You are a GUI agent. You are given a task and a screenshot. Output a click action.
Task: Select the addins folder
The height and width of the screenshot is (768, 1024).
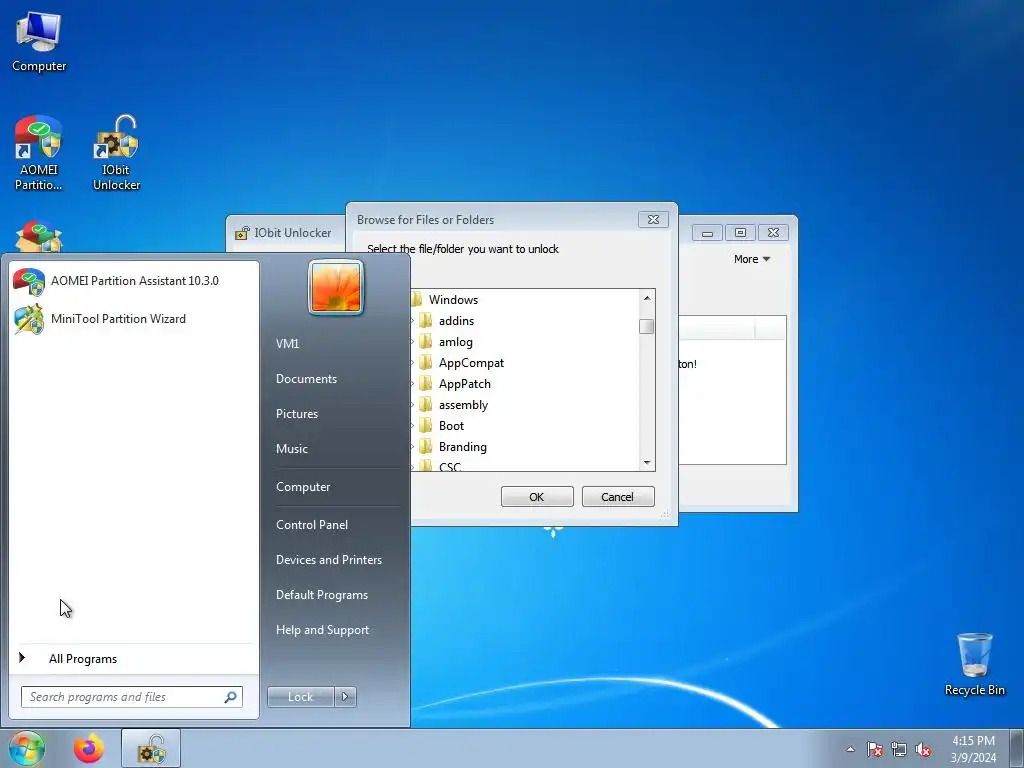456,321
